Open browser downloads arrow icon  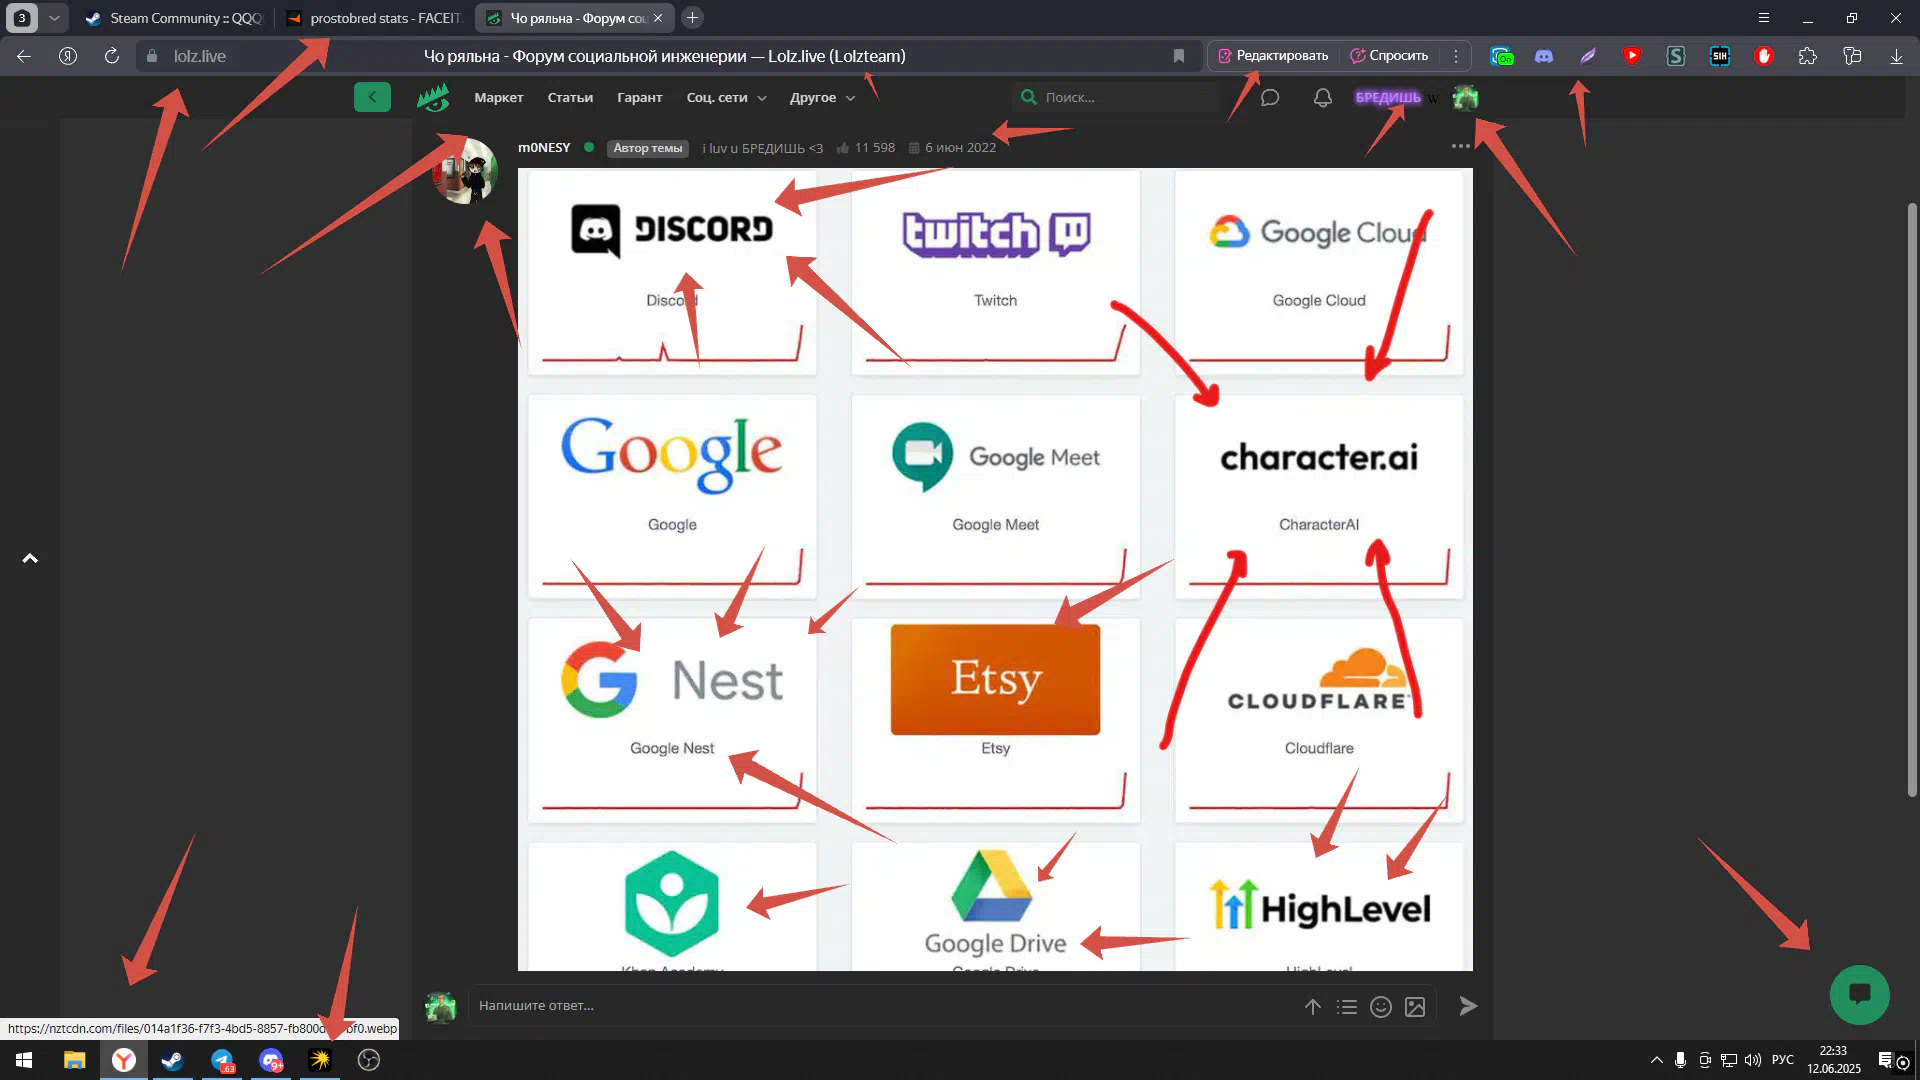(x=1896, y=56)
